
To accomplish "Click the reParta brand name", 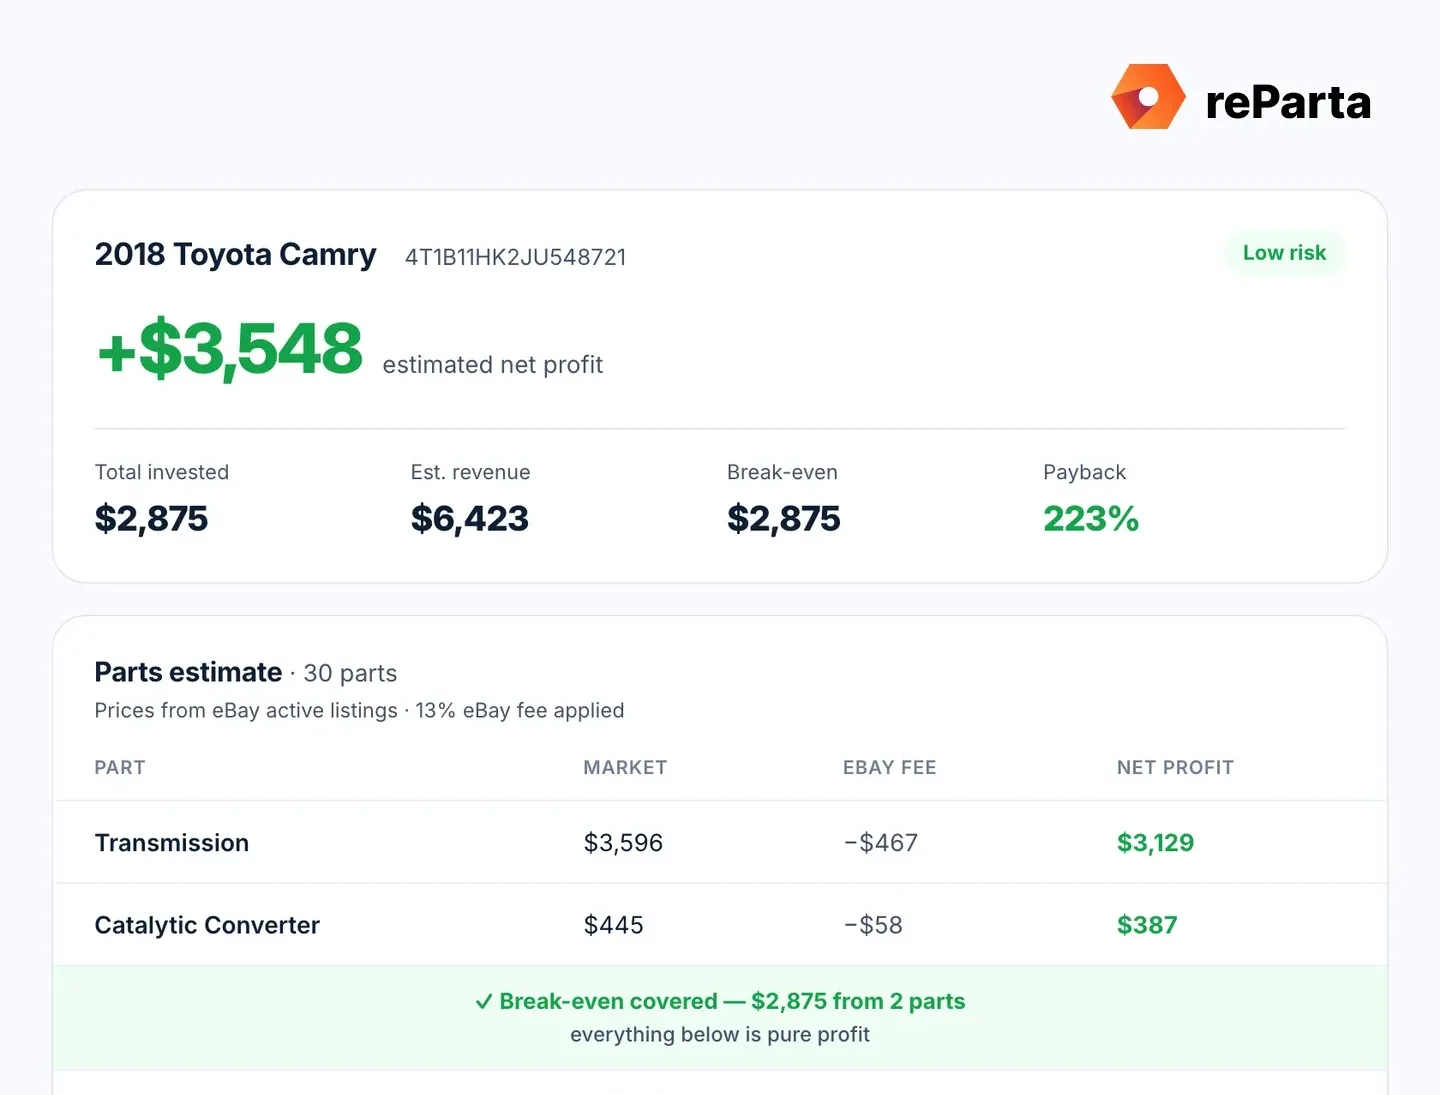I will (x=1288, y=102).
